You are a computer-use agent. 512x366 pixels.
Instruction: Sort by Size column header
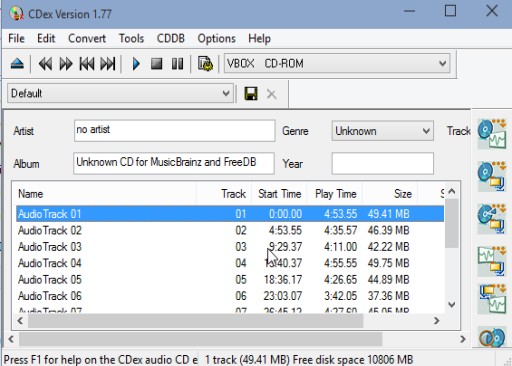[x=390, y=194]
